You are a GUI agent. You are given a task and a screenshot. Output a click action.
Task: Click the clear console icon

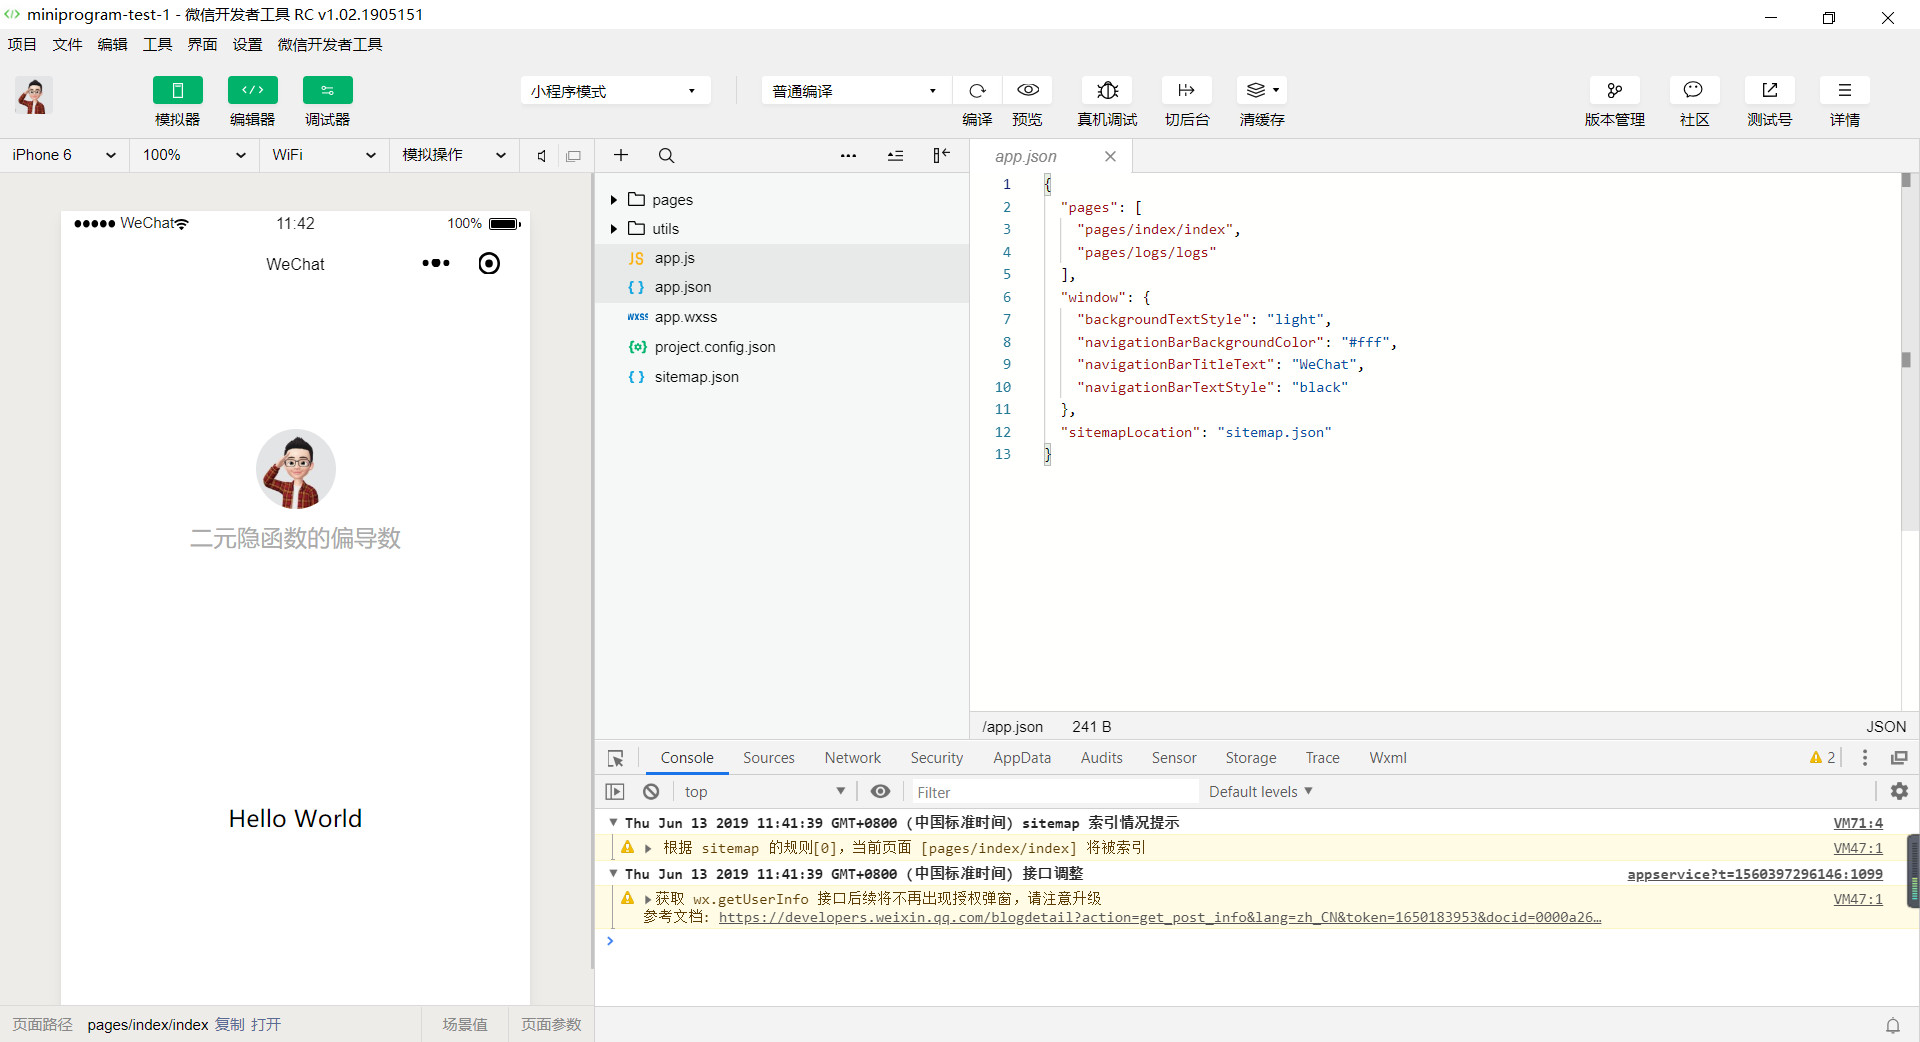651,792
